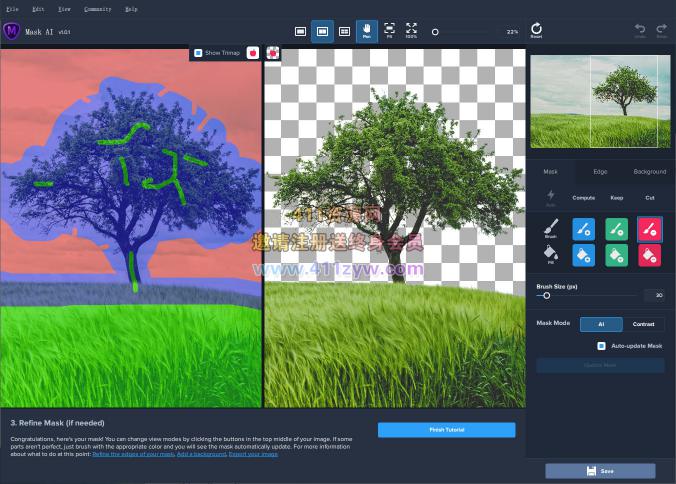Screen dimensions: 676x484
Task: Switch Mask Mode to Contrast
Action: tap(643, 324)
